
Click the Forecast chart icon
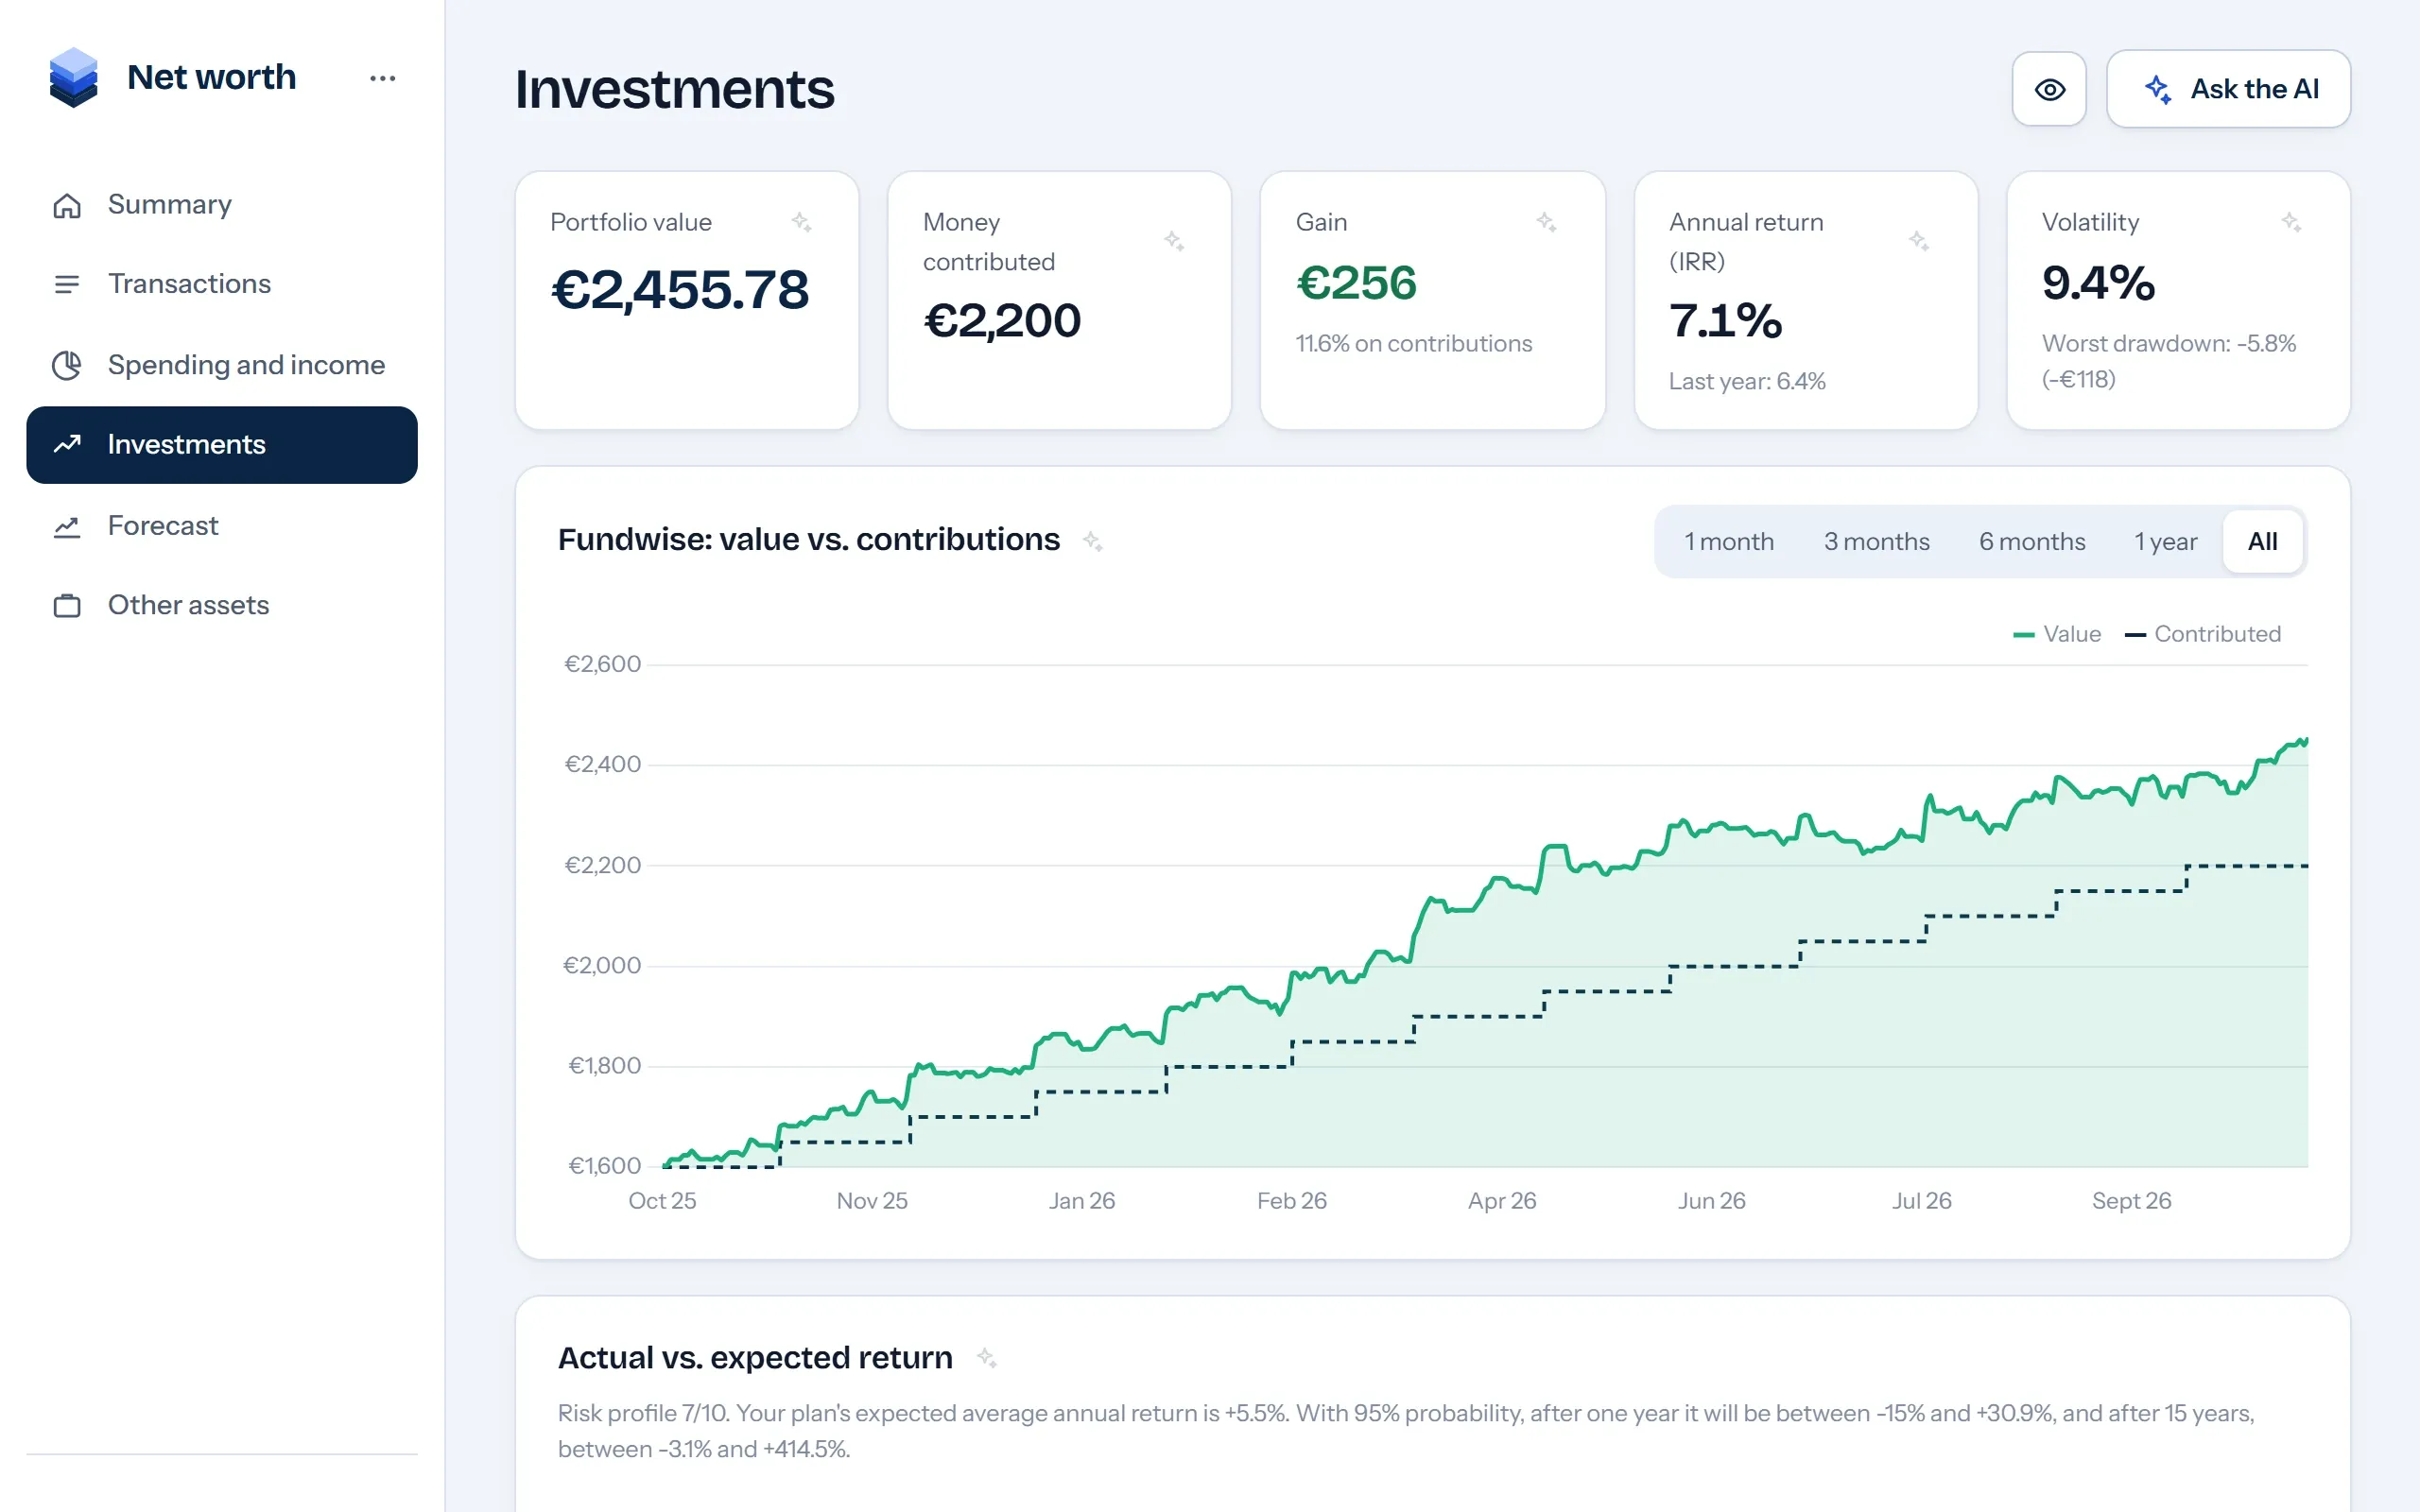(x=67, y=526)
